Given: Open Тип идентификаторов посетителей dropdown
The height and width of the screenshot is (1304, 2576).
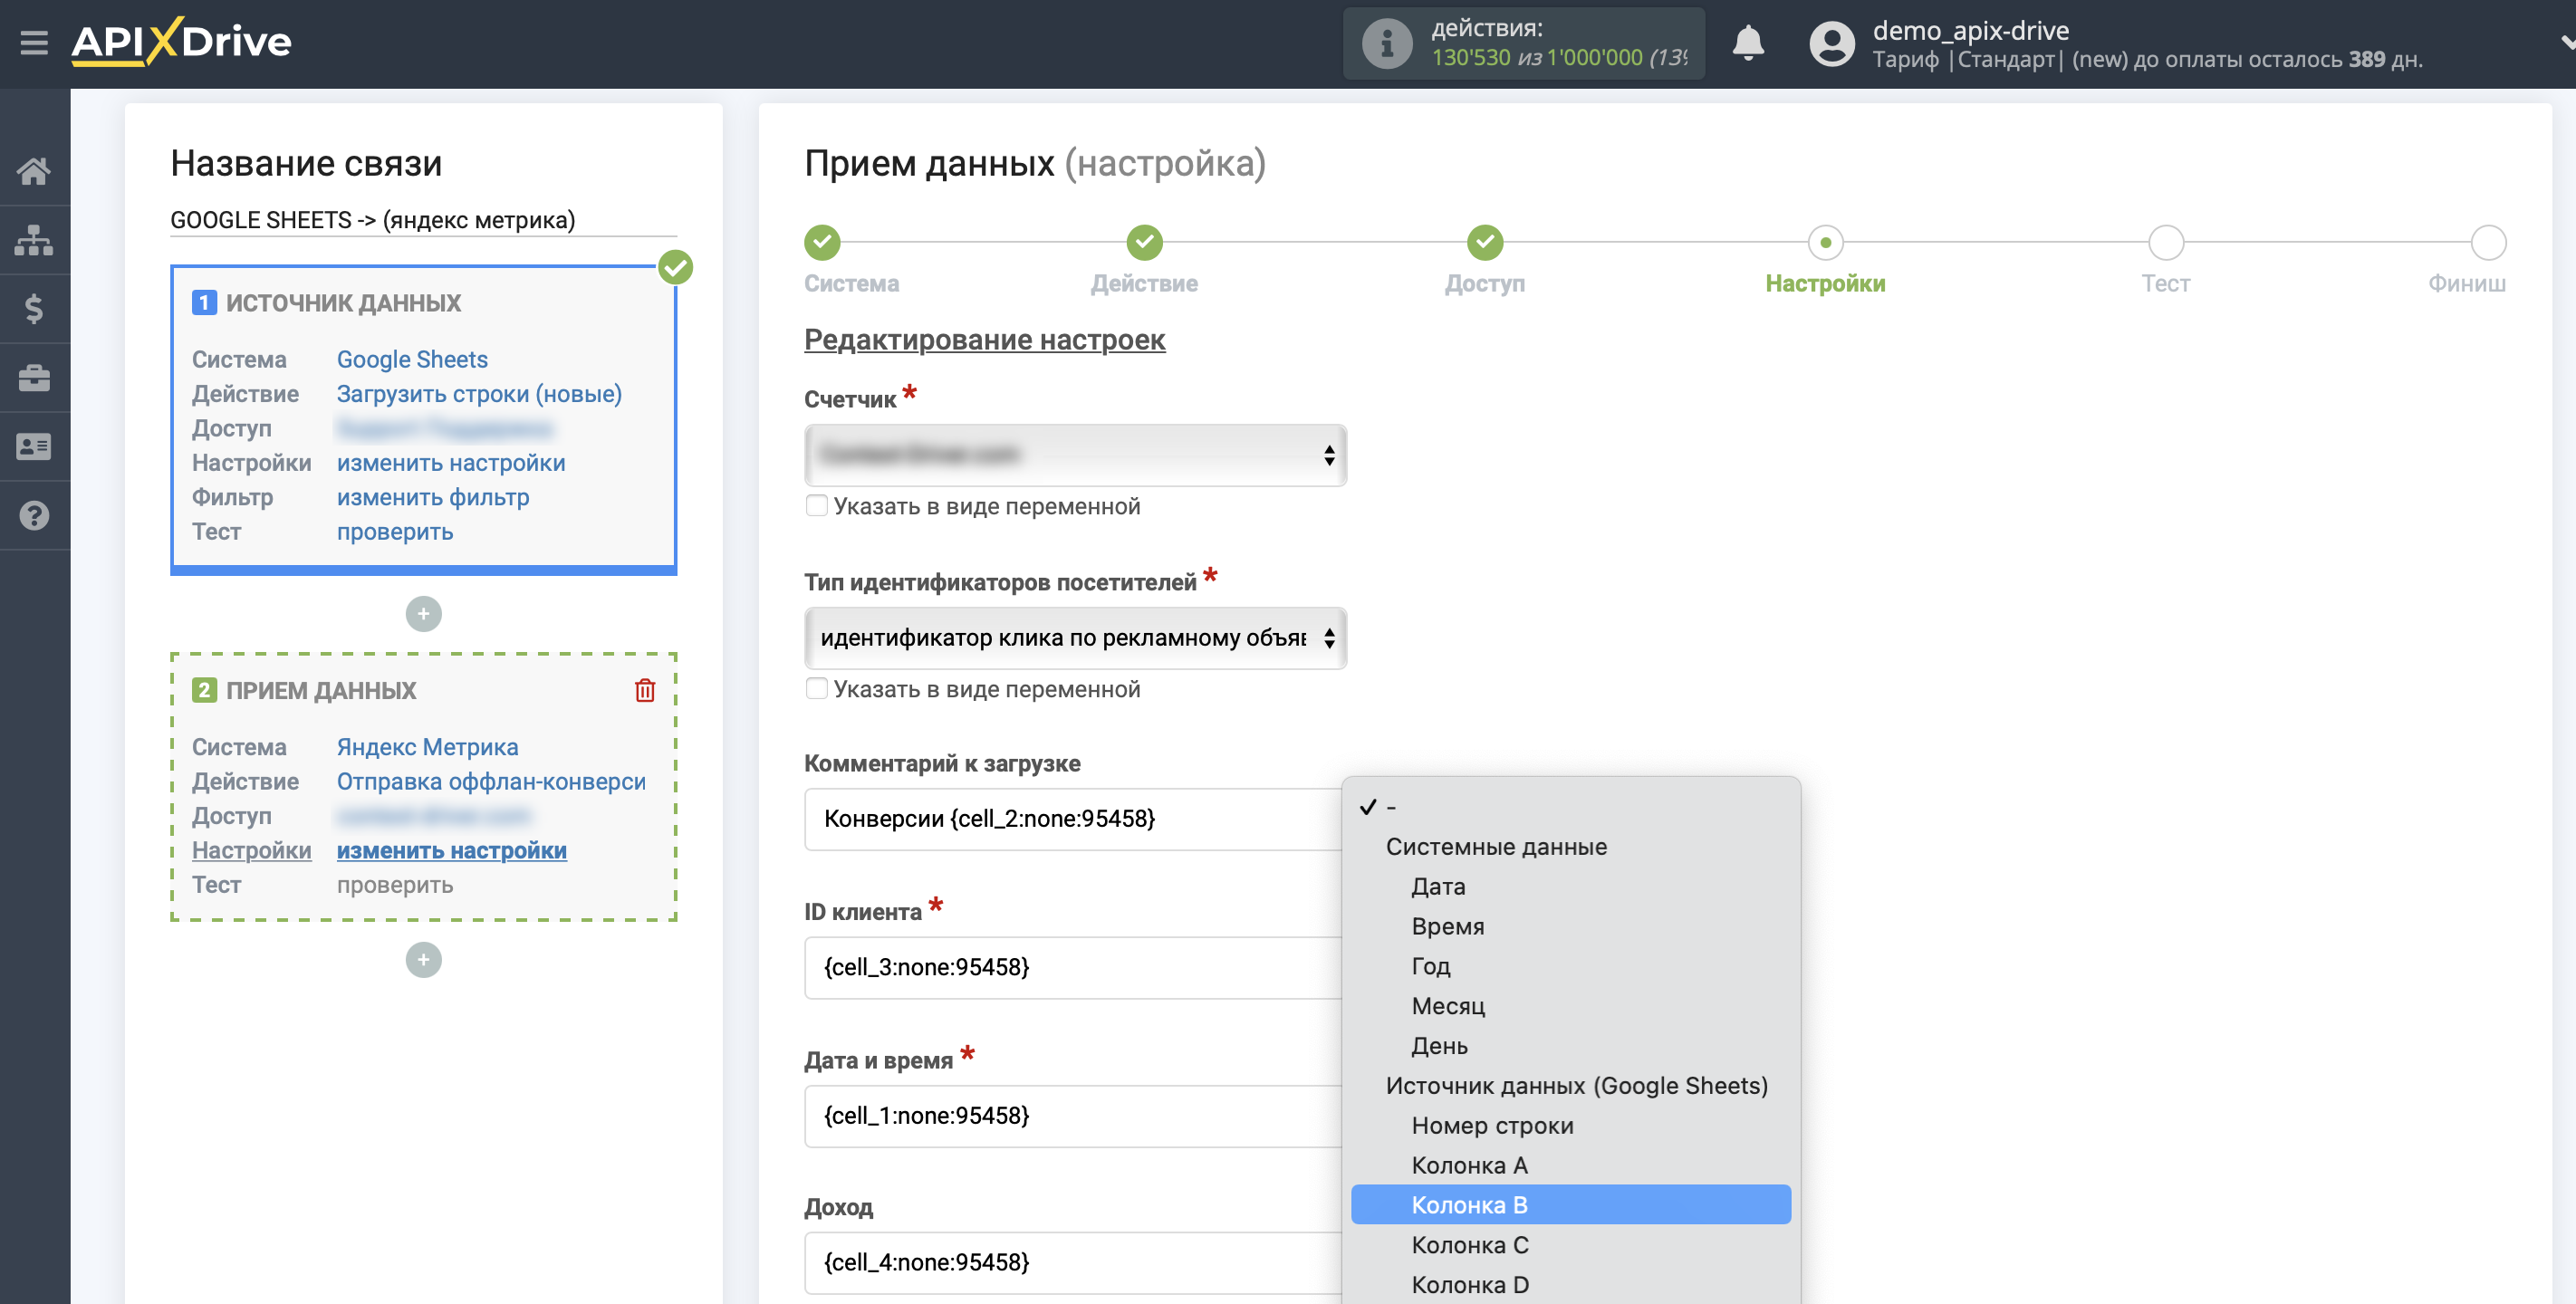Looking at the screenshot, I should tap(1075, 638).
